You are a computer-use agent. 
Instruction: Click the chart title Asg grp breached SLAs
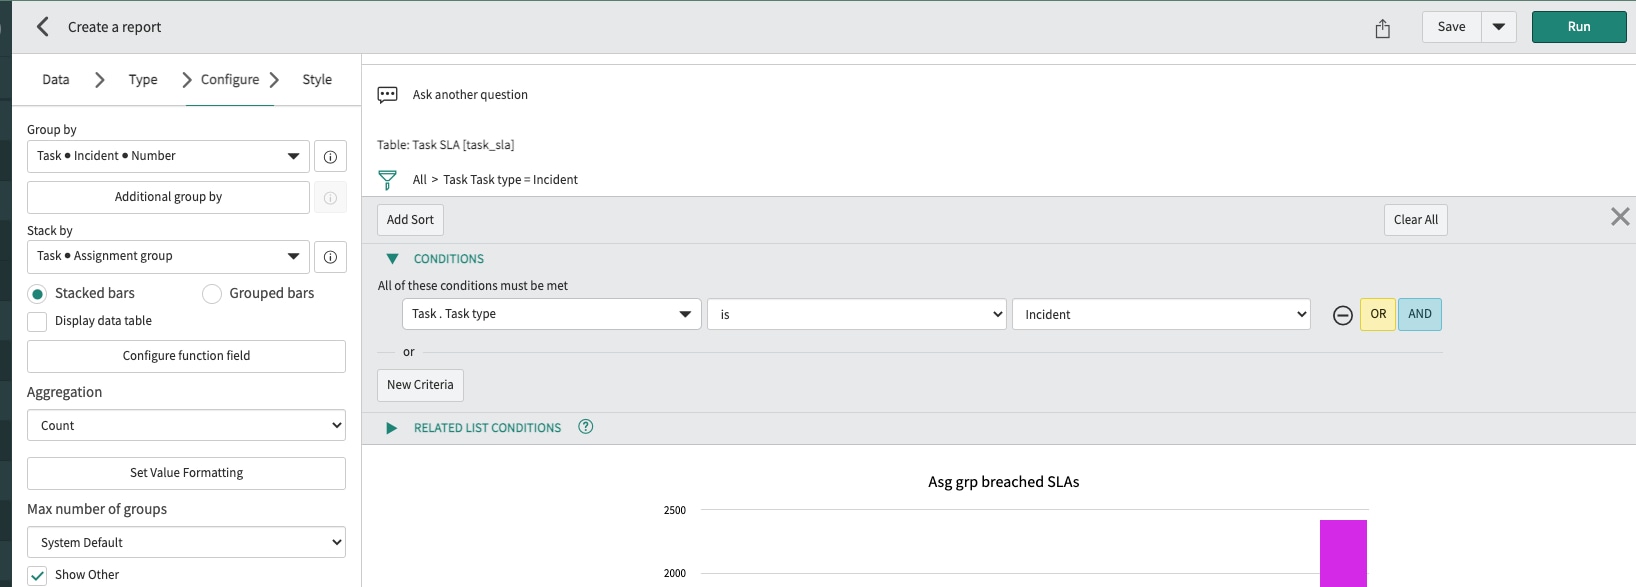click(x=1003, y=482)
